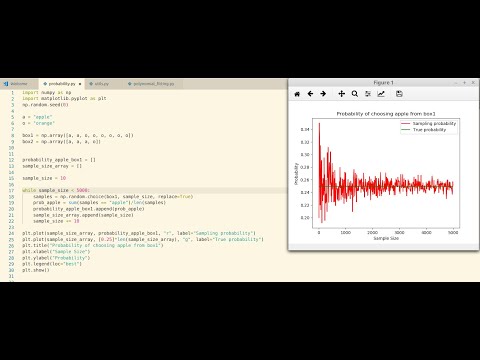Maximize the Figure 1 window
Viewport: 480px width, 360px height.
tap(464, 83)
